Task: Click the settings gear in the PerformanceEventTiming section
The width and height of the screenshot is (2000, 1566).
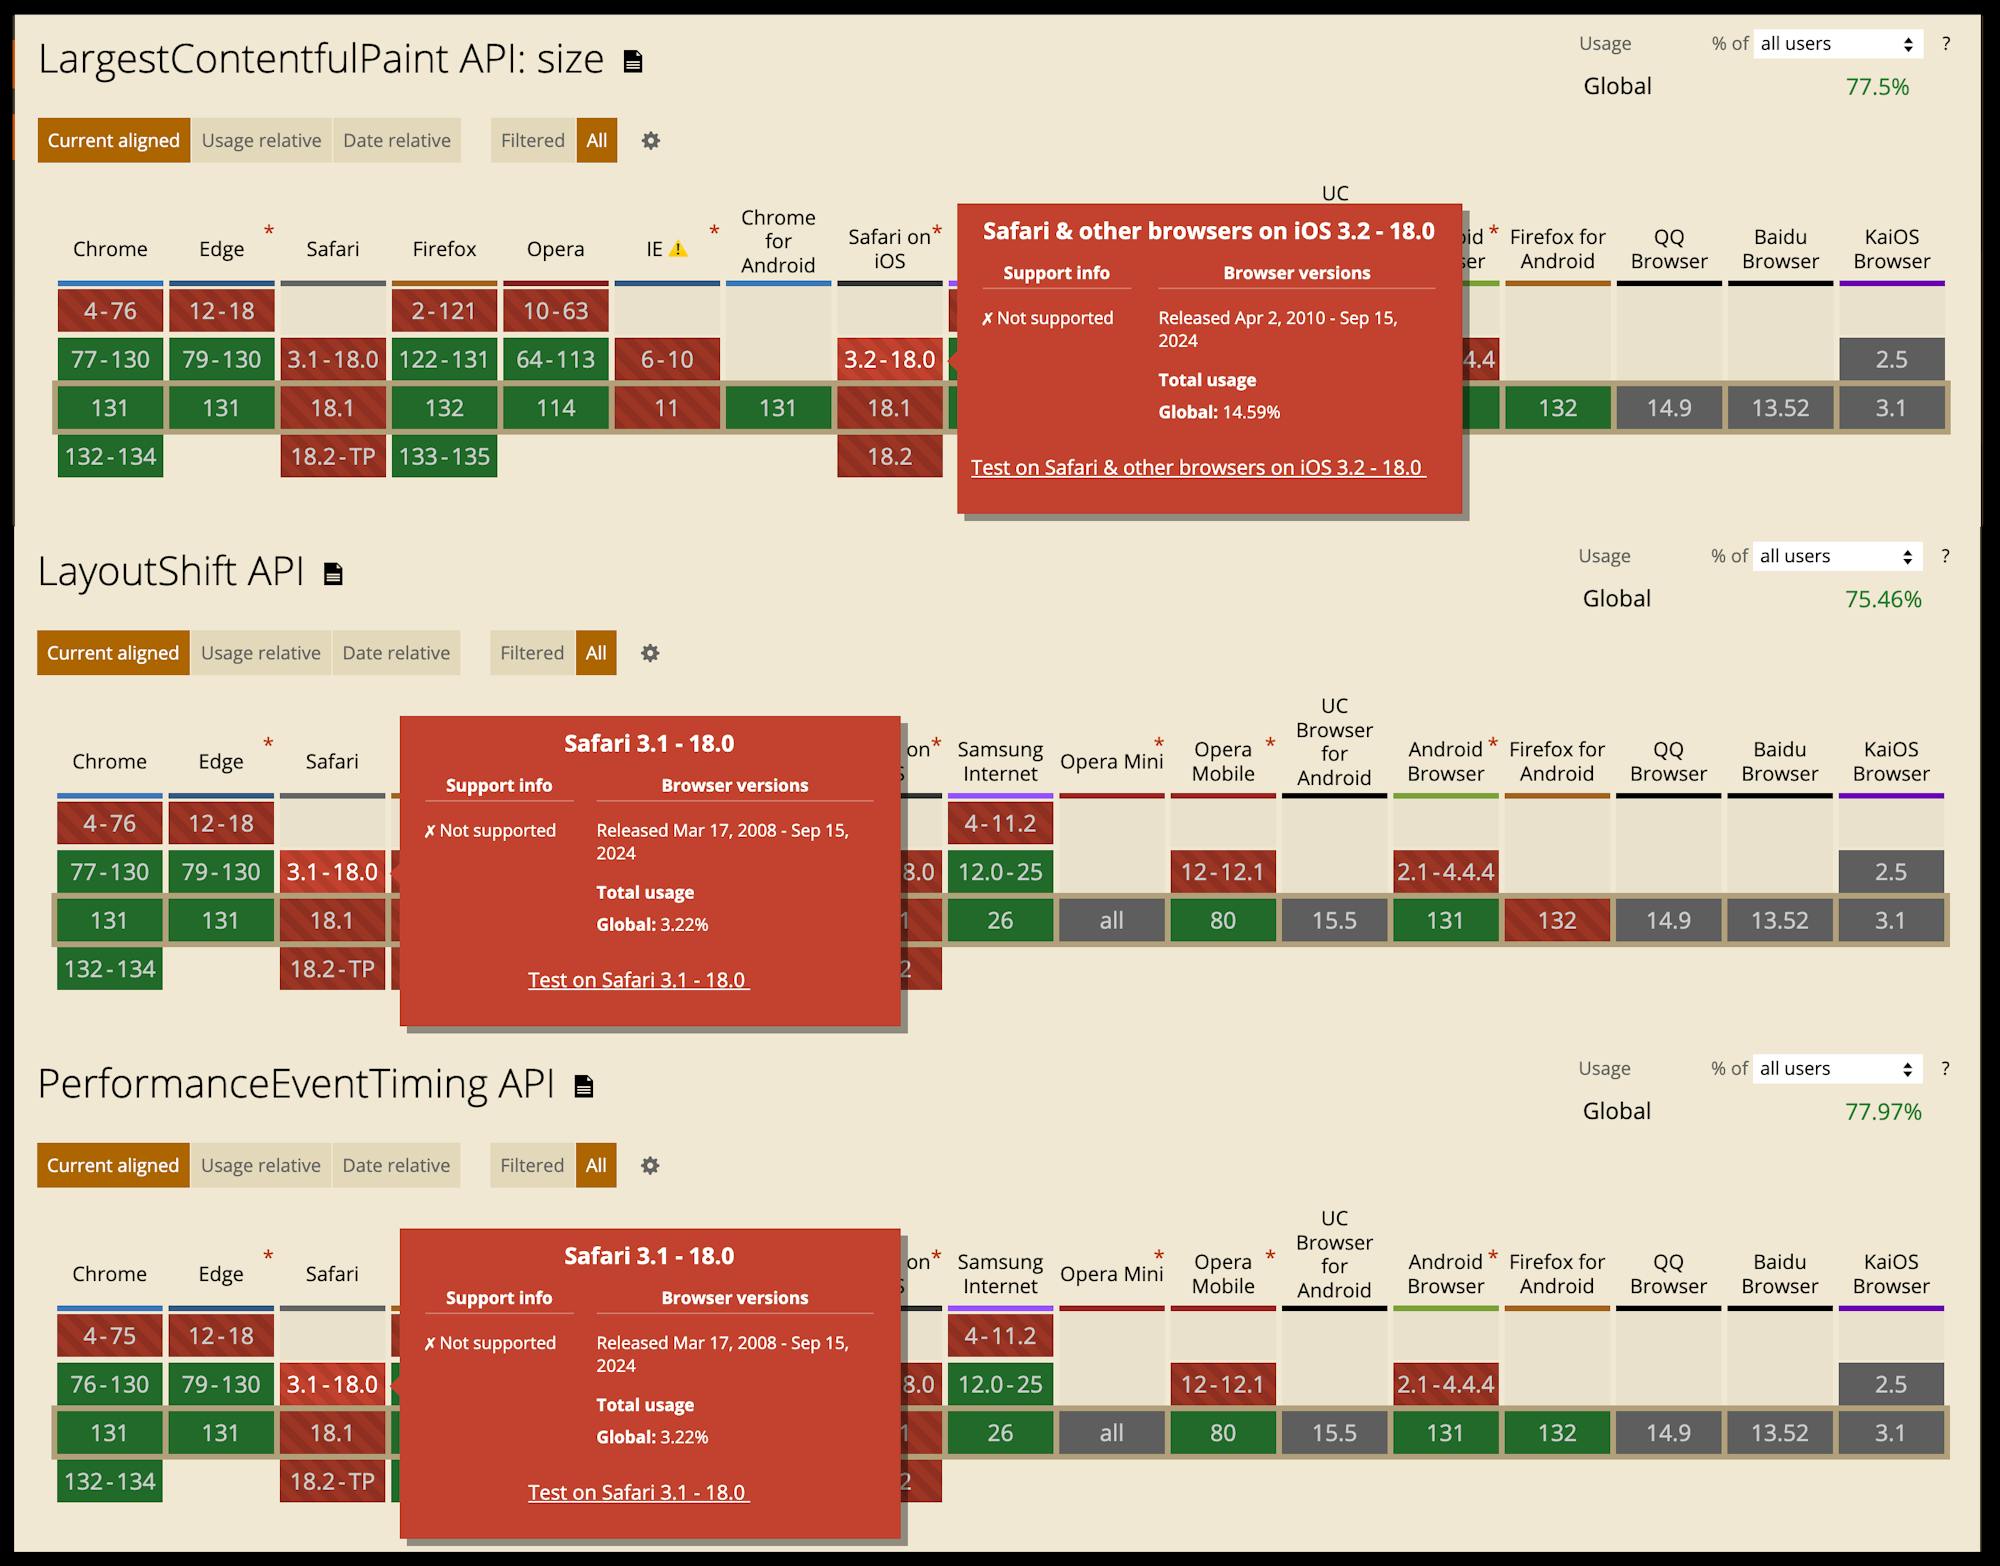Action: coord(650,1166)
